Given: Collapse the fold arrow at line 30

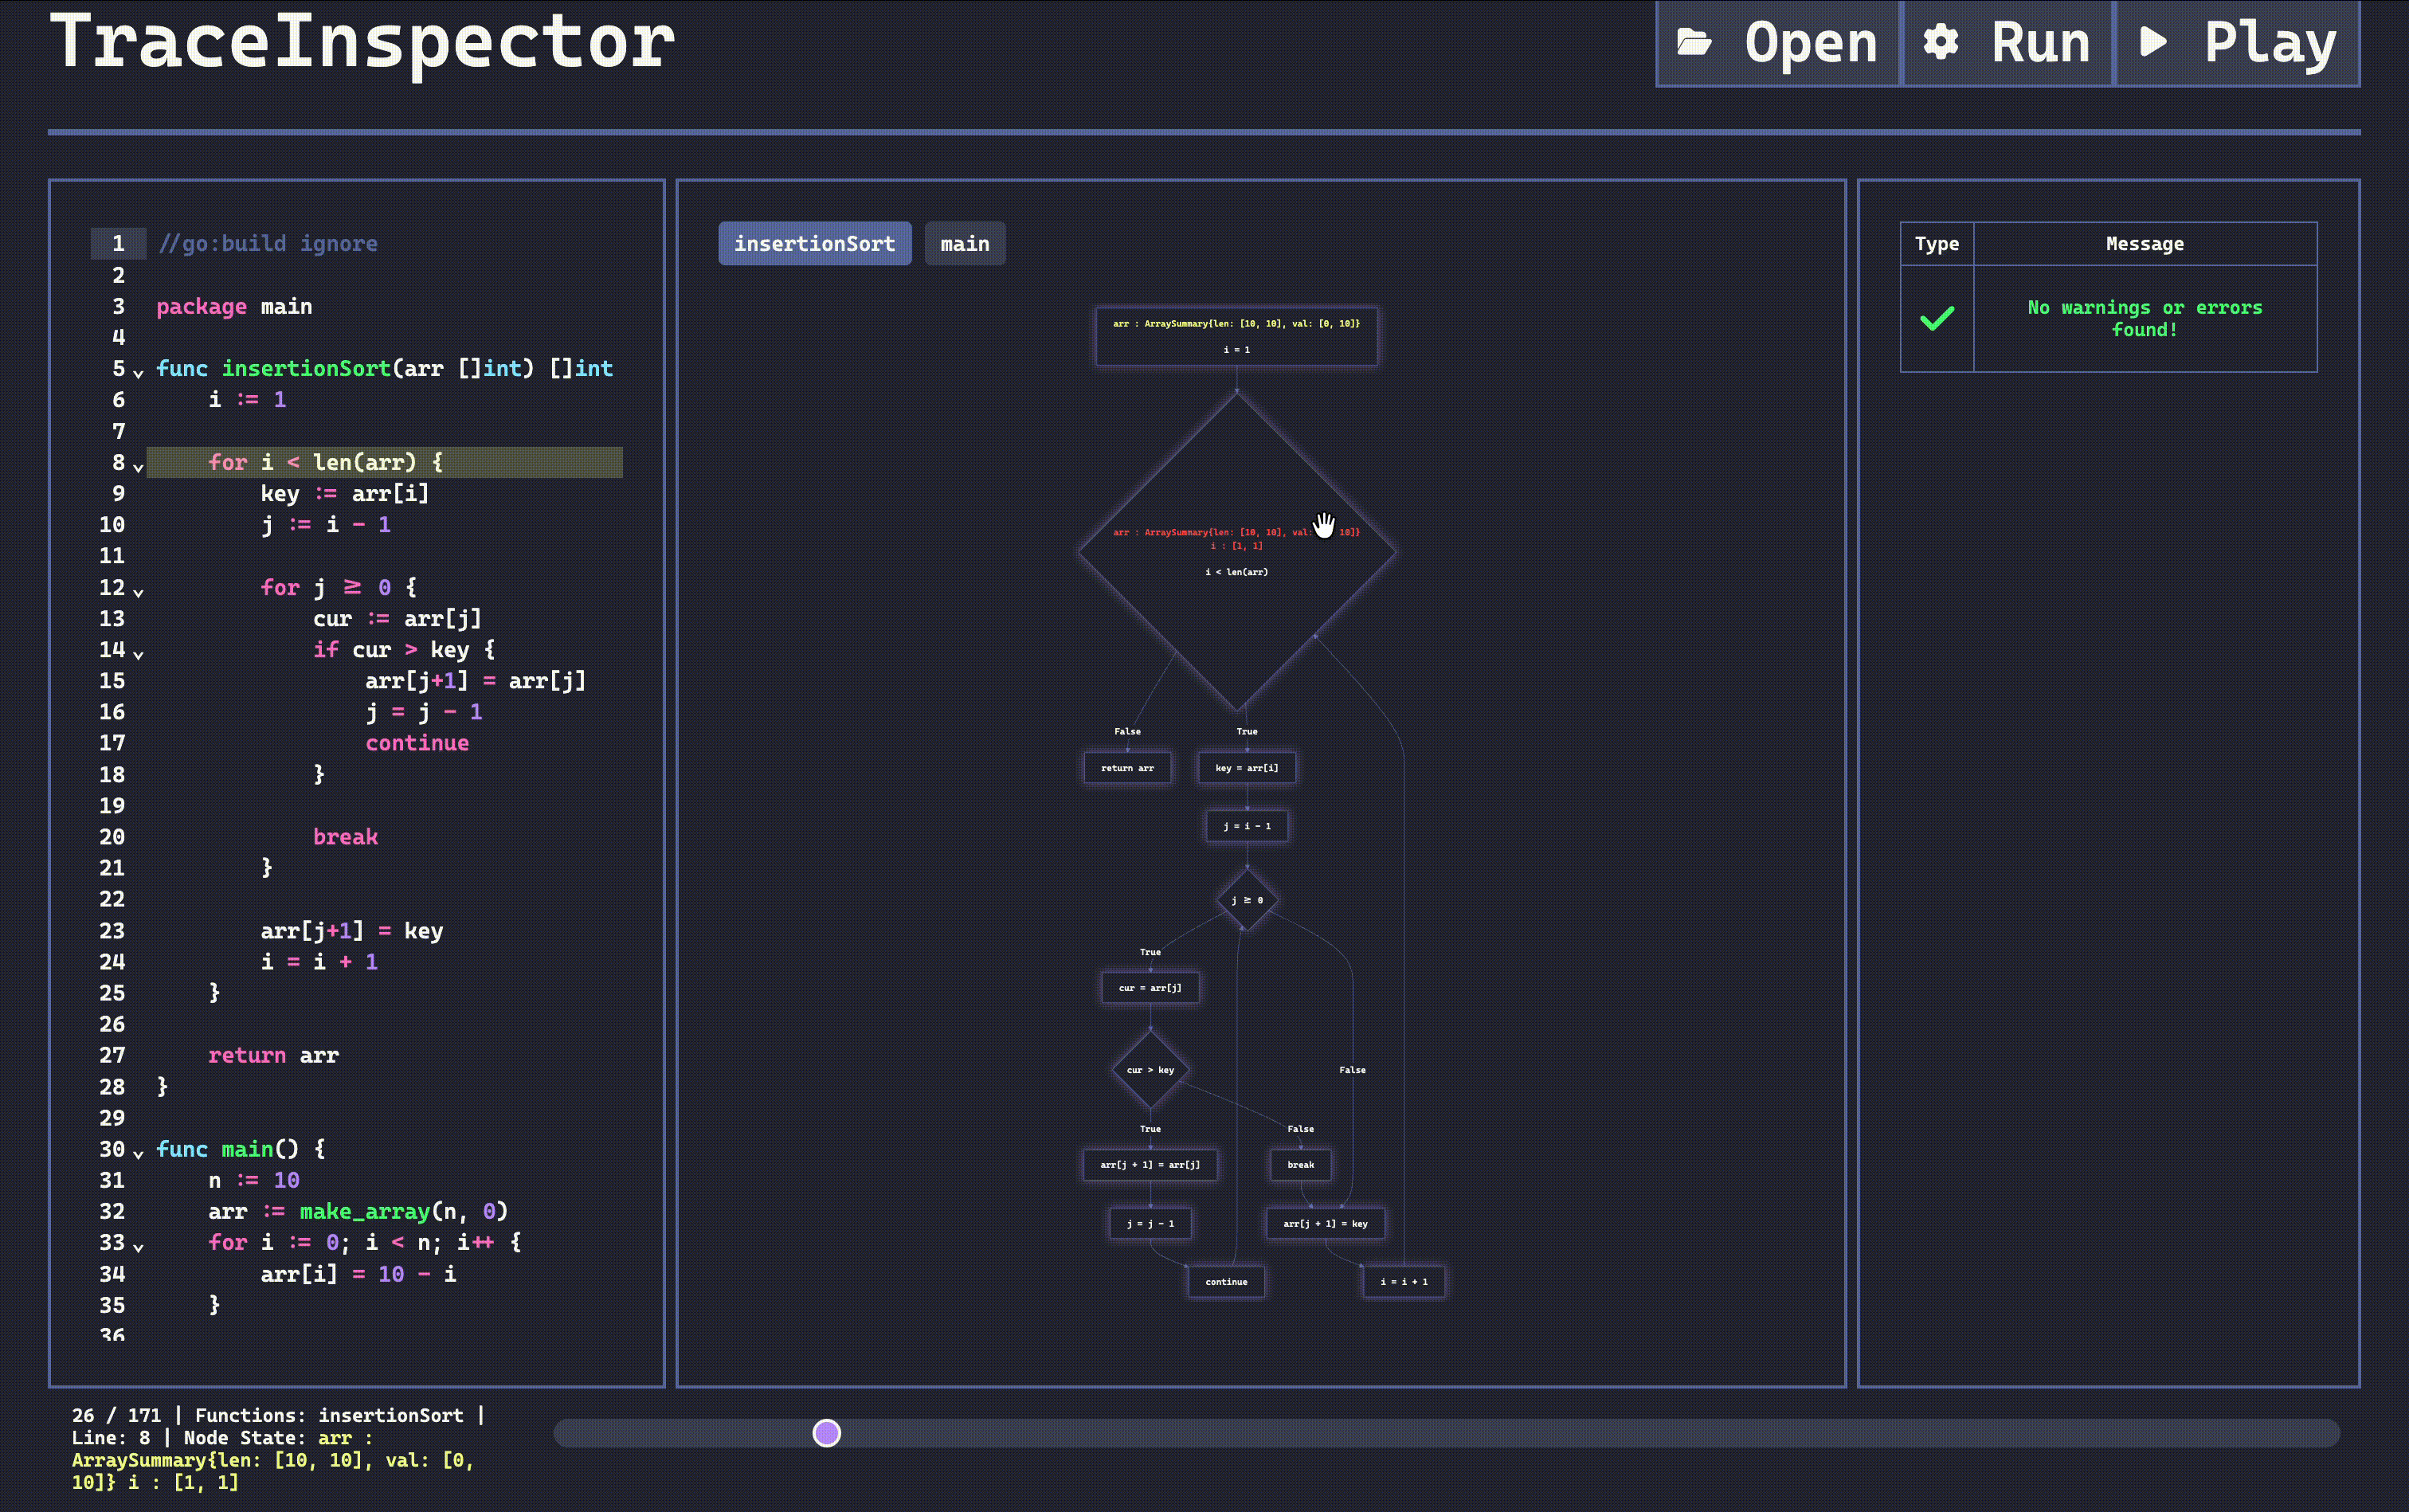Looking at the screenshot, I should 138,1154.
